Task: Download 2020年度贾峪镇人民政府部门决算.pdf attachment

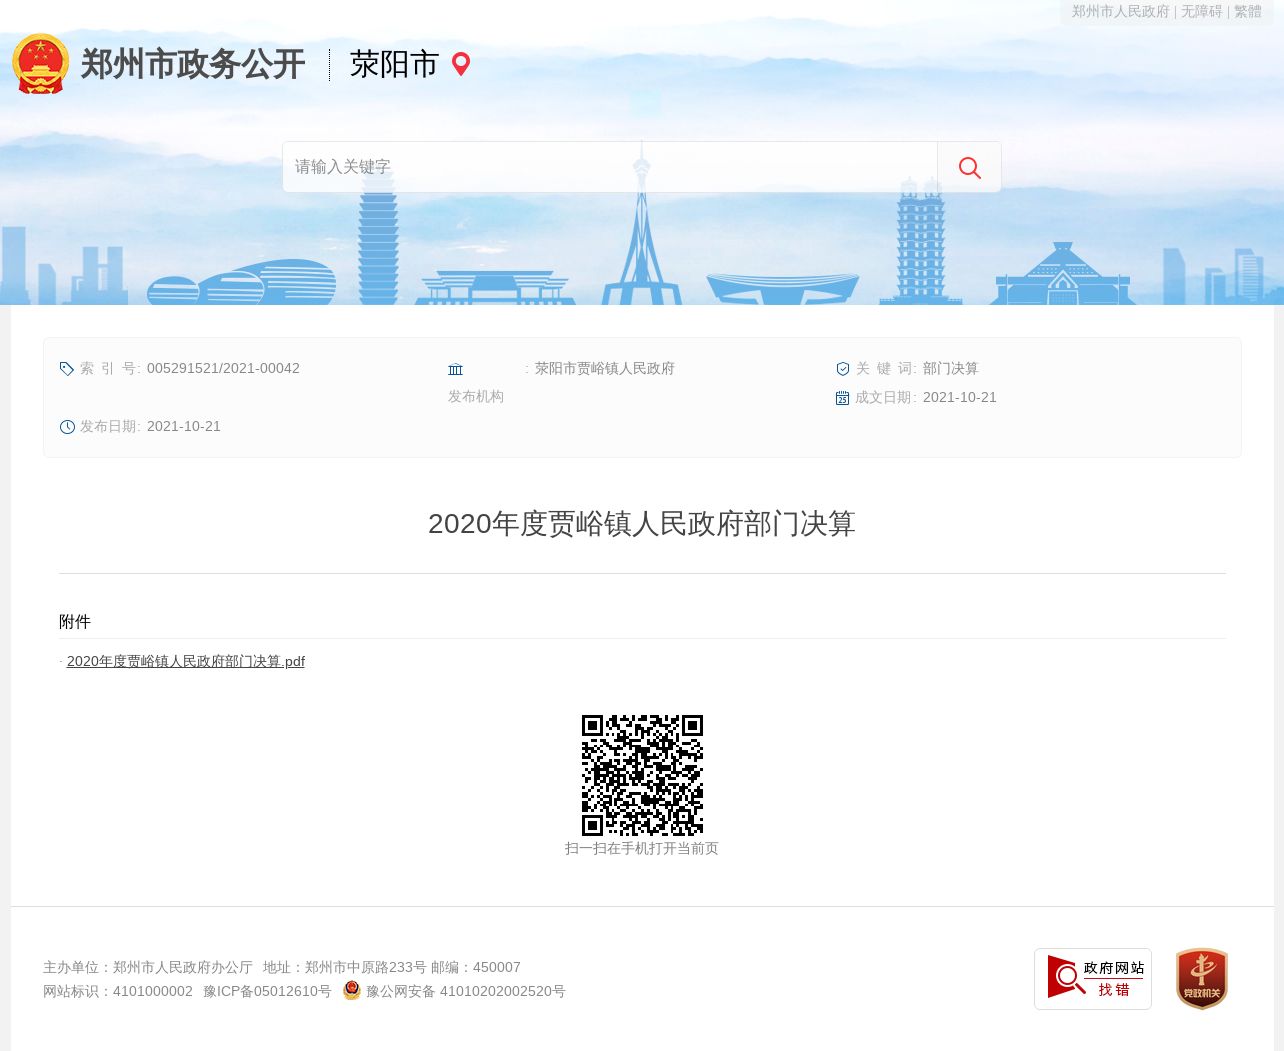Action: [186, 661]
